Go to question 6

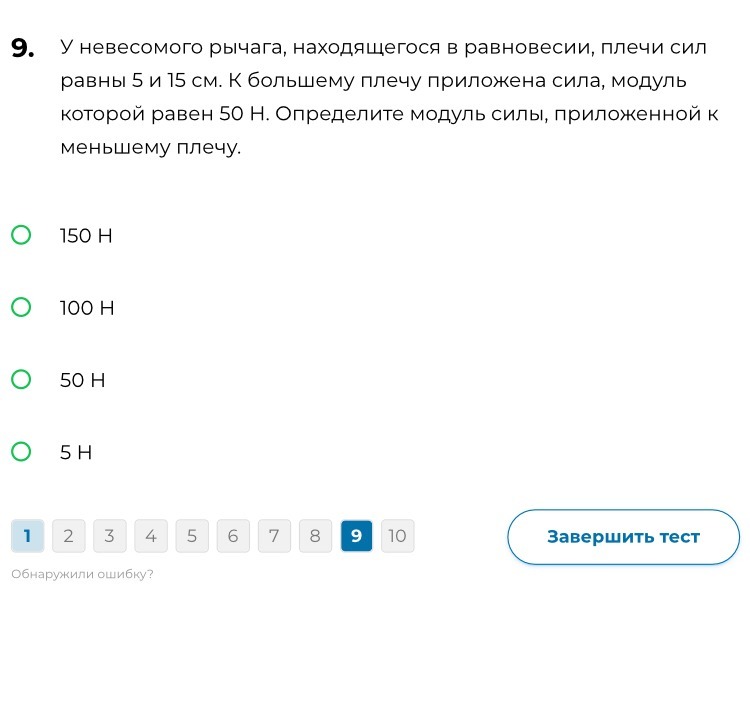233,536
